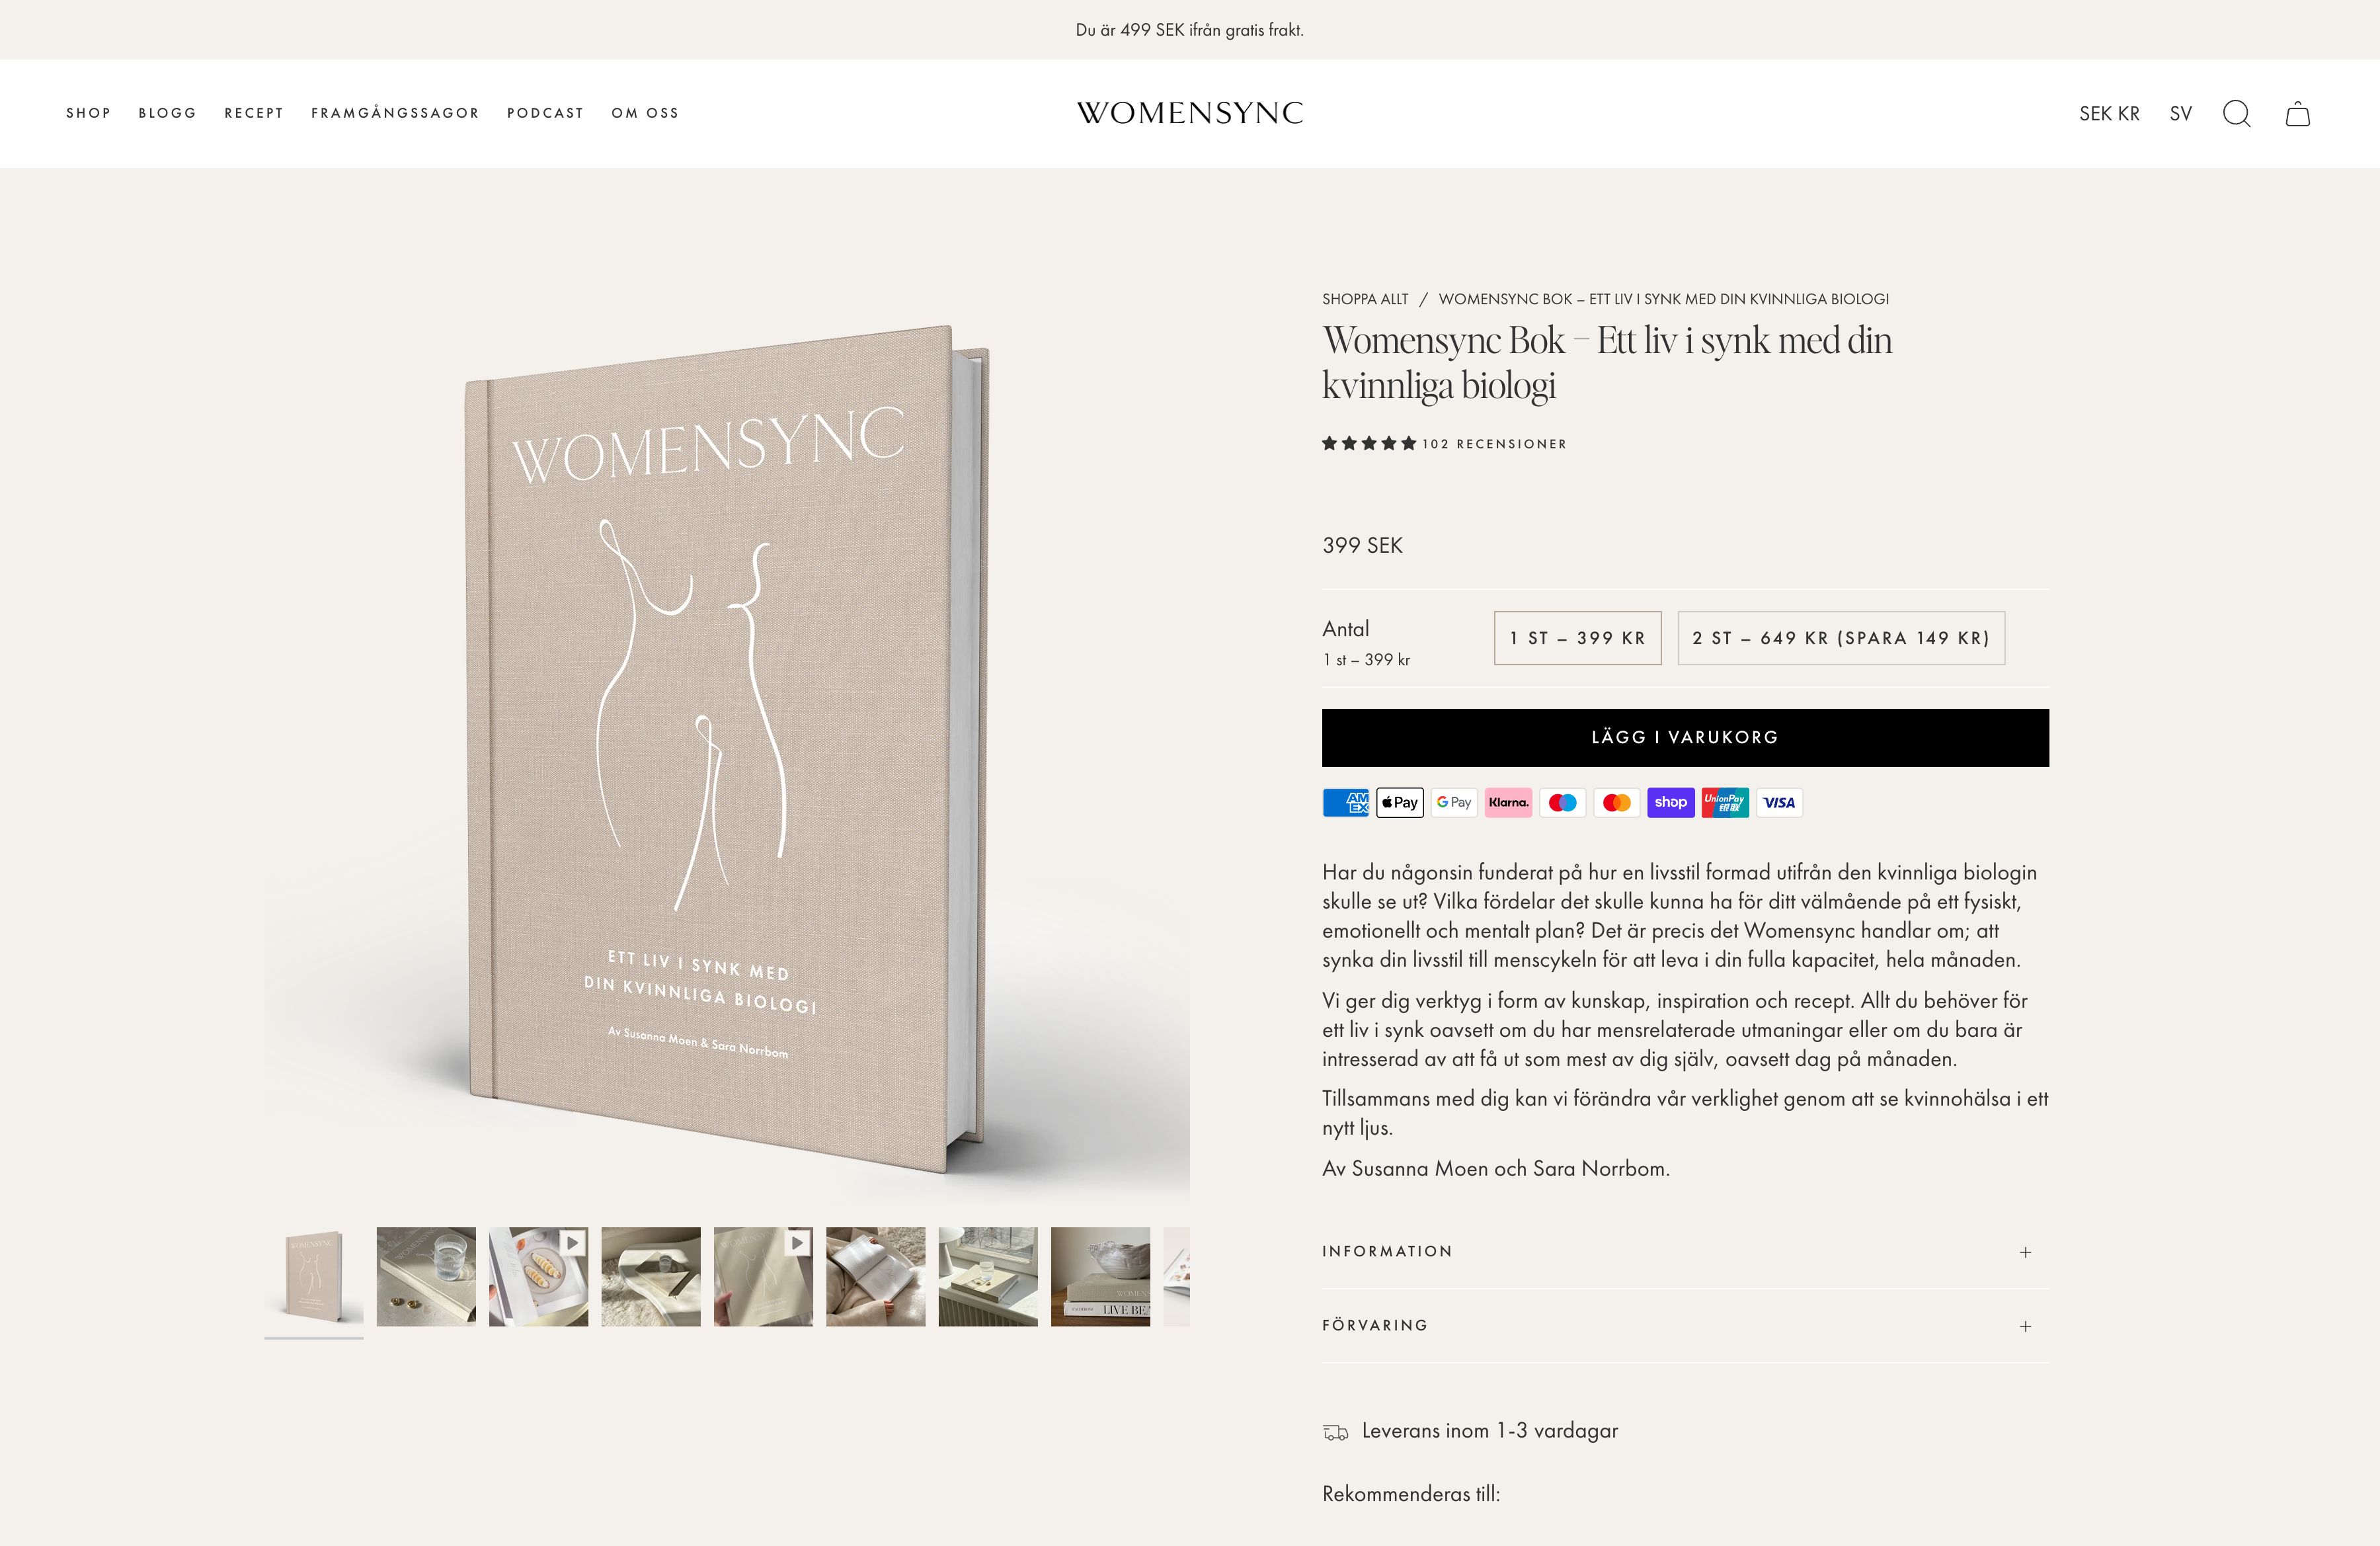Follow the Shoppa allt breadcrumb link
The image size is (2380, 1546).
click(x=1365, y=299)
